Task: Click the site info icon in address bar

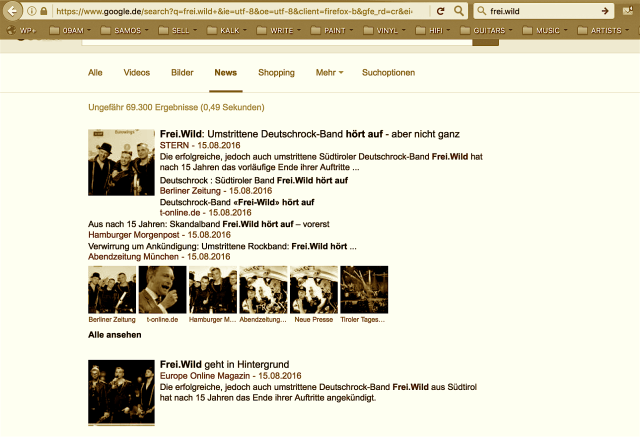Action: (33, 11)
